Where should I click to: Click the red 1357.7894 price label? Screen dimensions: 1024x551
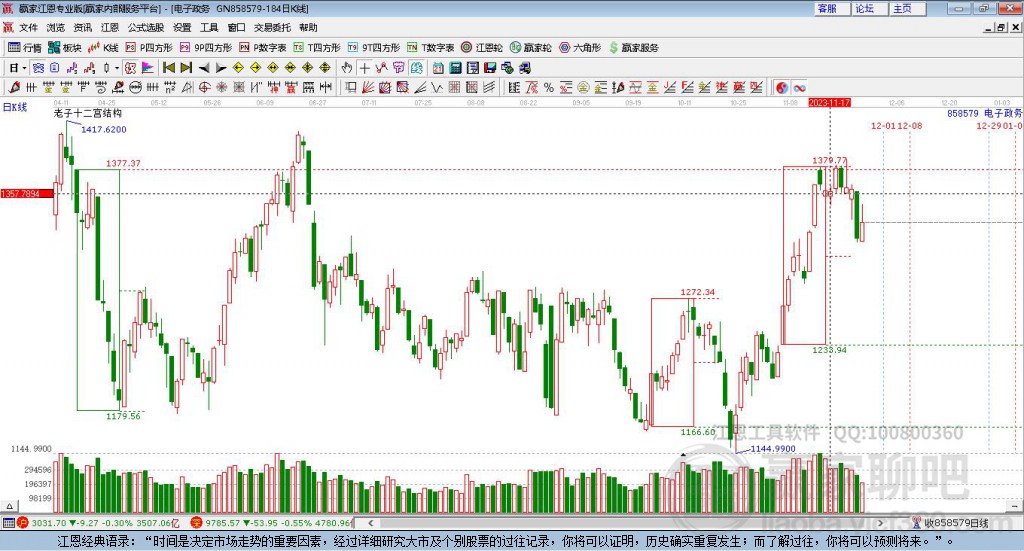point(27,194)
